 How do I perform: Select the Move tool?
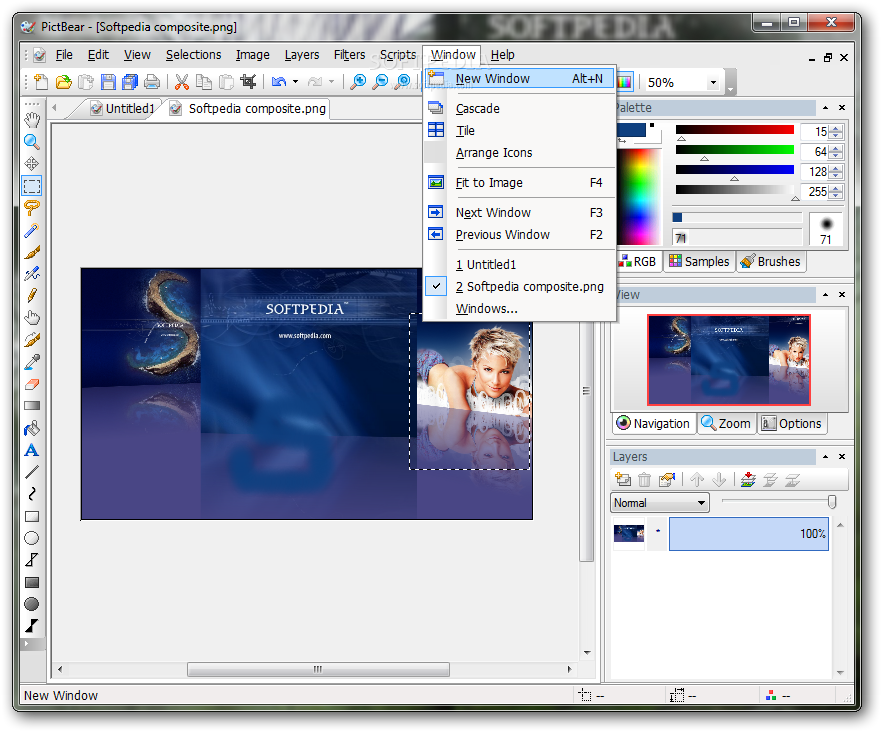pos(32,164)
